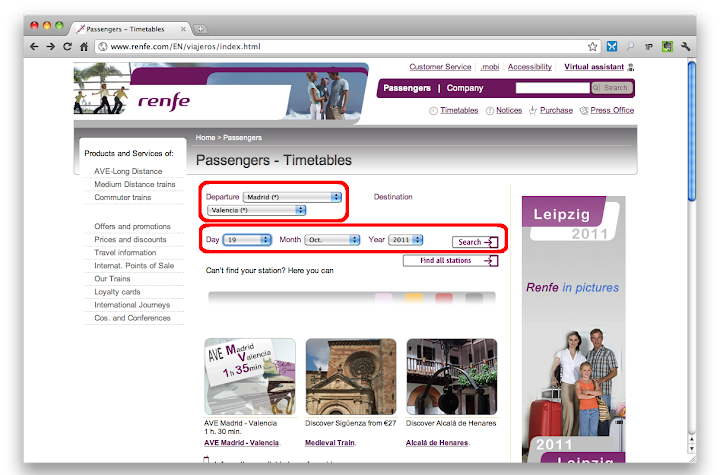Click the renfe logo
Viewport: 720px width, 475px height.
coord(164,101)
